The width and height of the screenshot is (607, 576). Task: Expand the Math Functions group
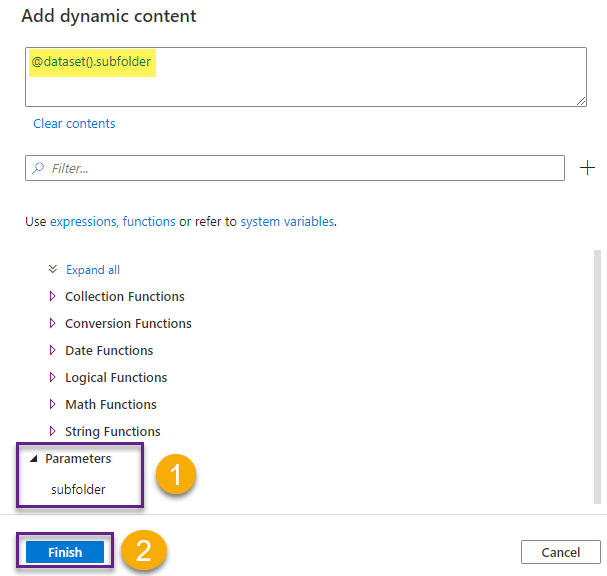[x=53, y=405]
